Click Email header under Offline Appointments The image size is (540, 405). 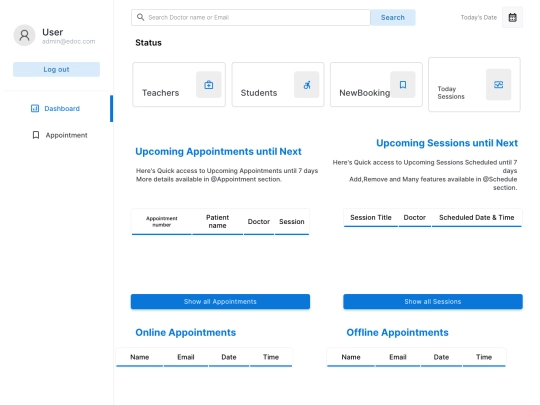pyautogui.click(x=398, y=357)
